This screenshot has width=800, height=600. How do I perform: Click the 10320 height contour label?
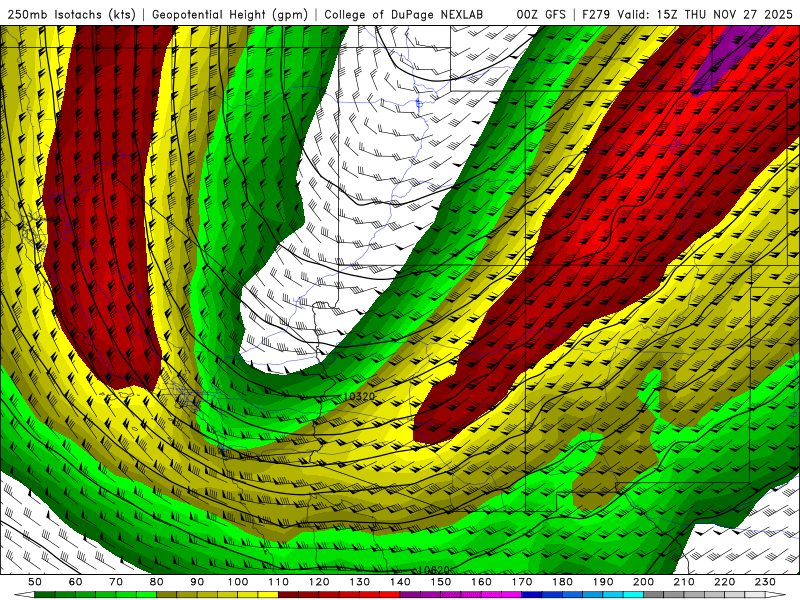click(359, 396)
